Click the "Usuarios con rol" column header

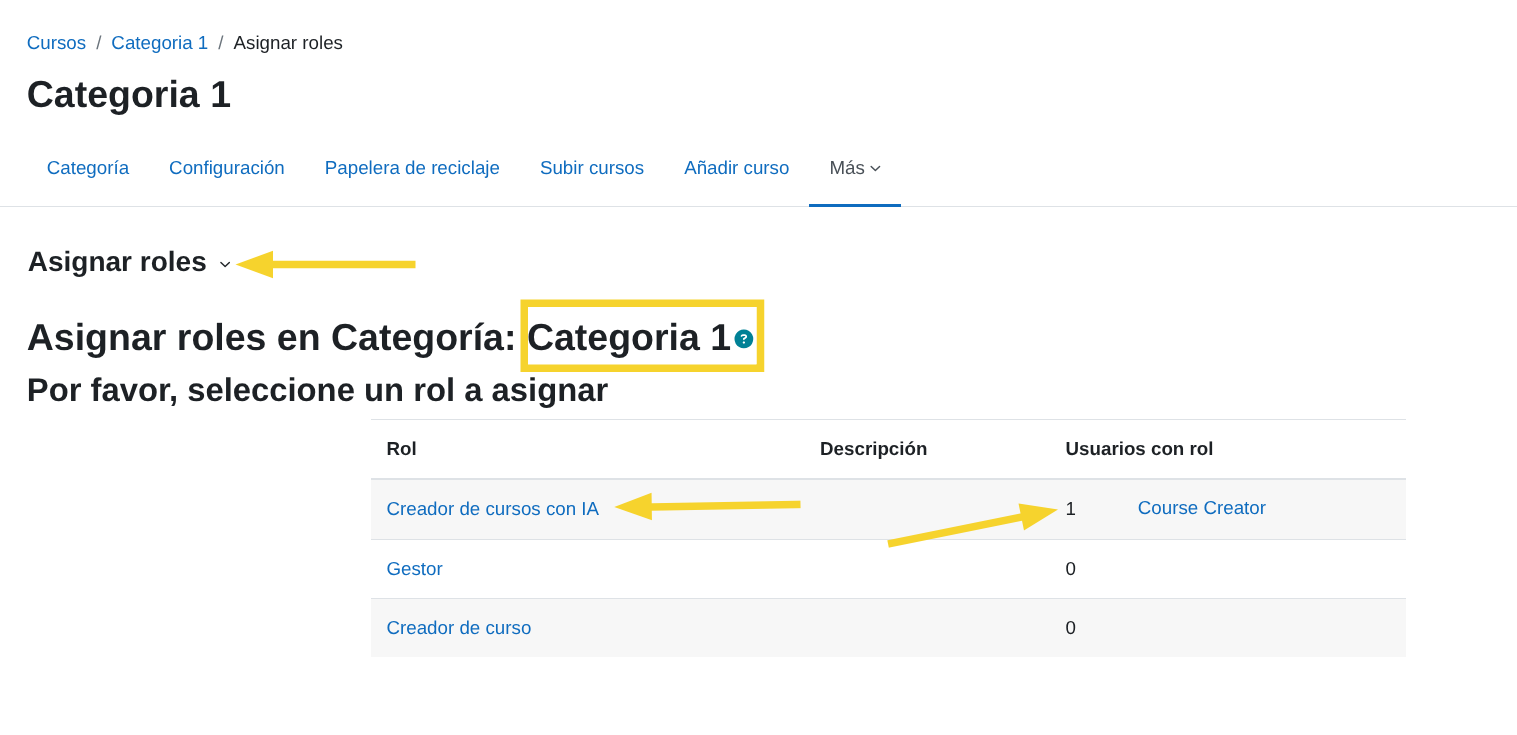click(1138, 448)
